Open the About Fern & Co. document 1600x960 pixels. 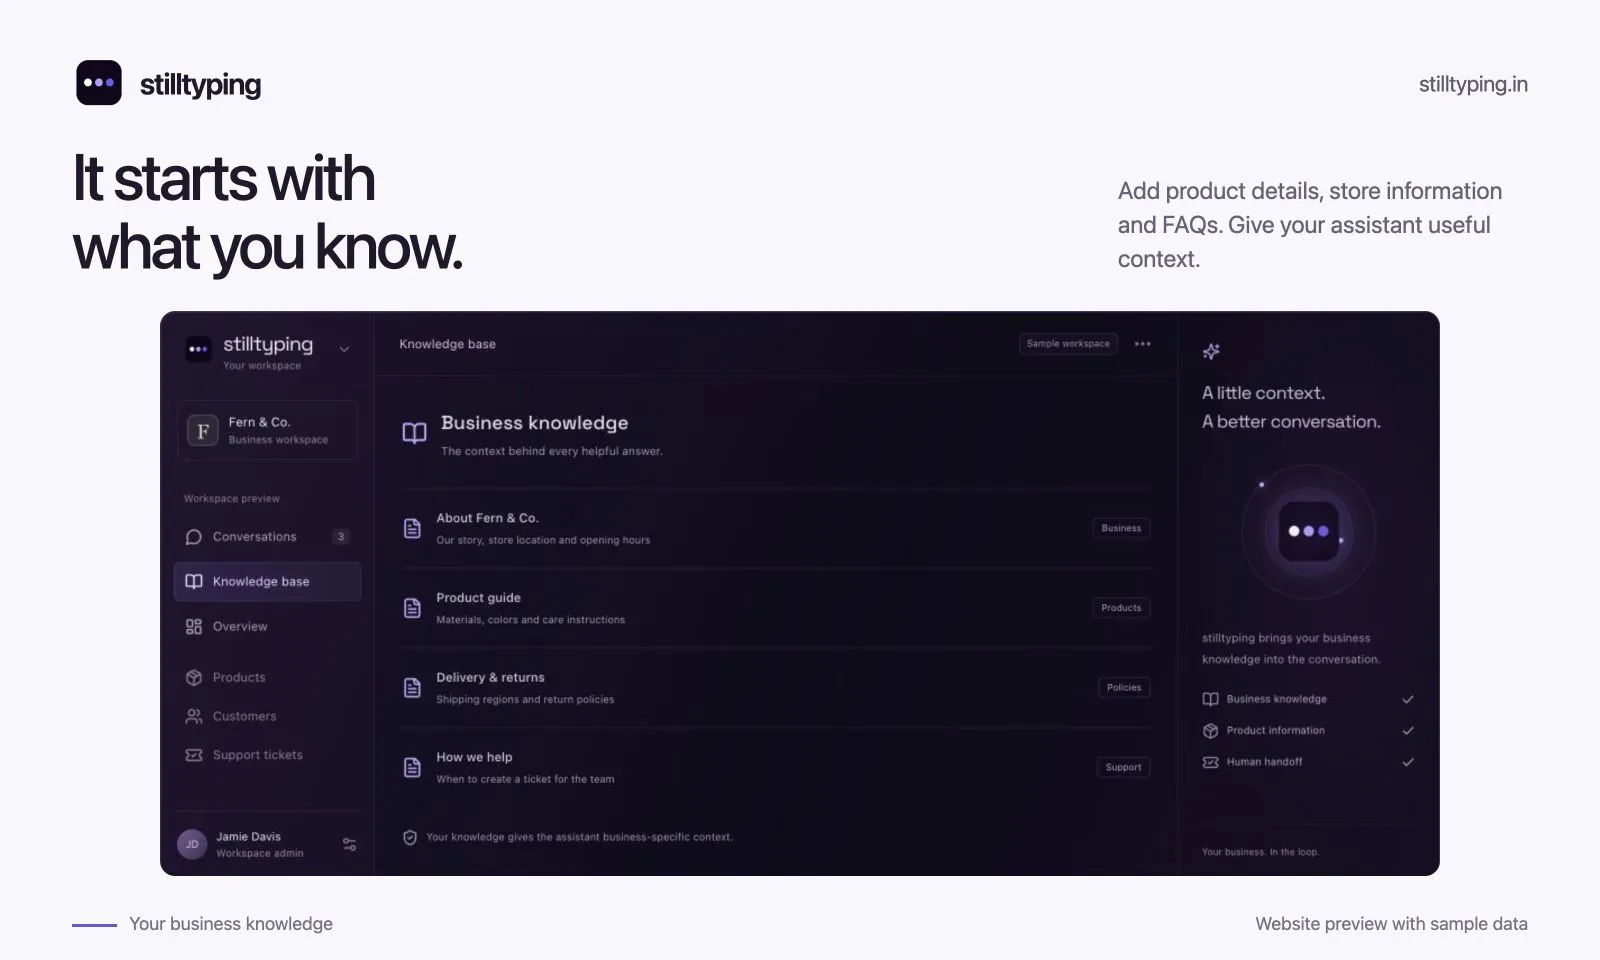tap(775, 528)
